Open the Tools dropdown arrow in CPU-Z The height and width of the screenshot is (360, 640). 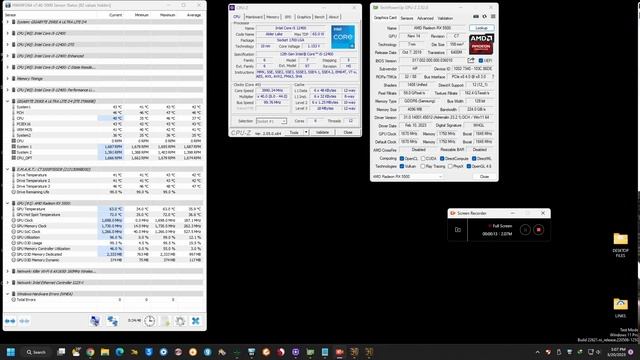tap(306, 132)
